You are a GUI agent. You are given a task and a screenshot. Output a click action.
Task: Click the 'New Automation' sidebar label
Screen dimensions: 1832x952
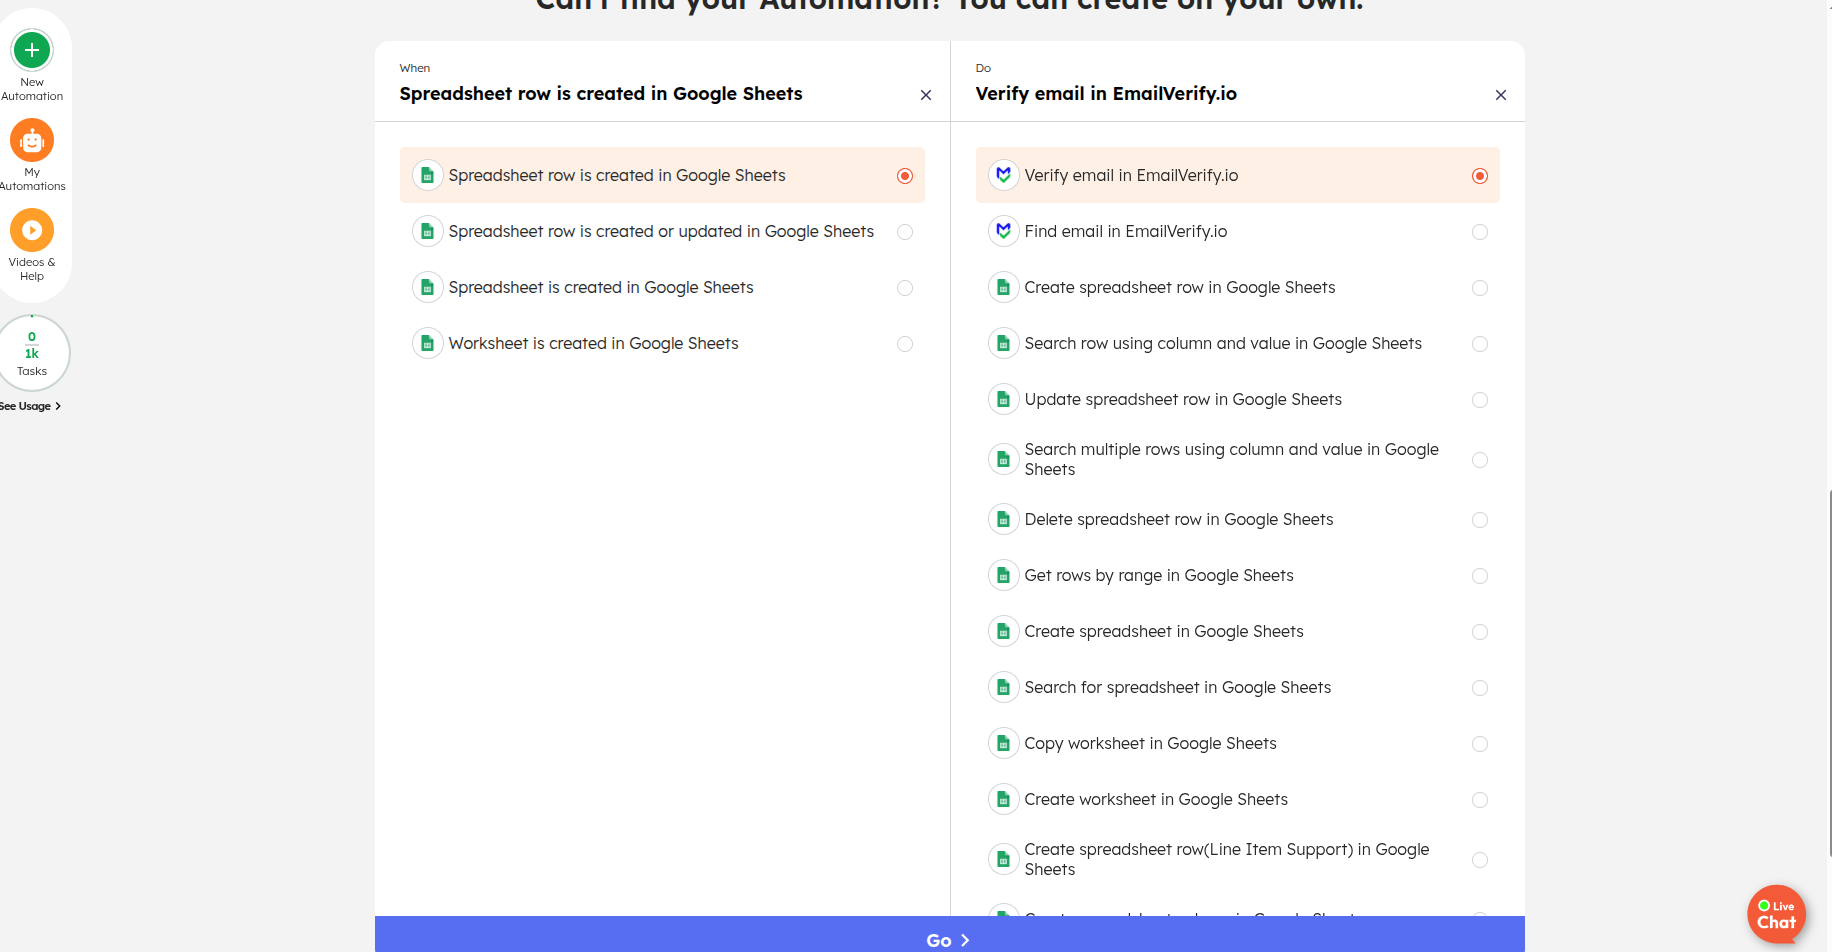click(x=32, y=90)
